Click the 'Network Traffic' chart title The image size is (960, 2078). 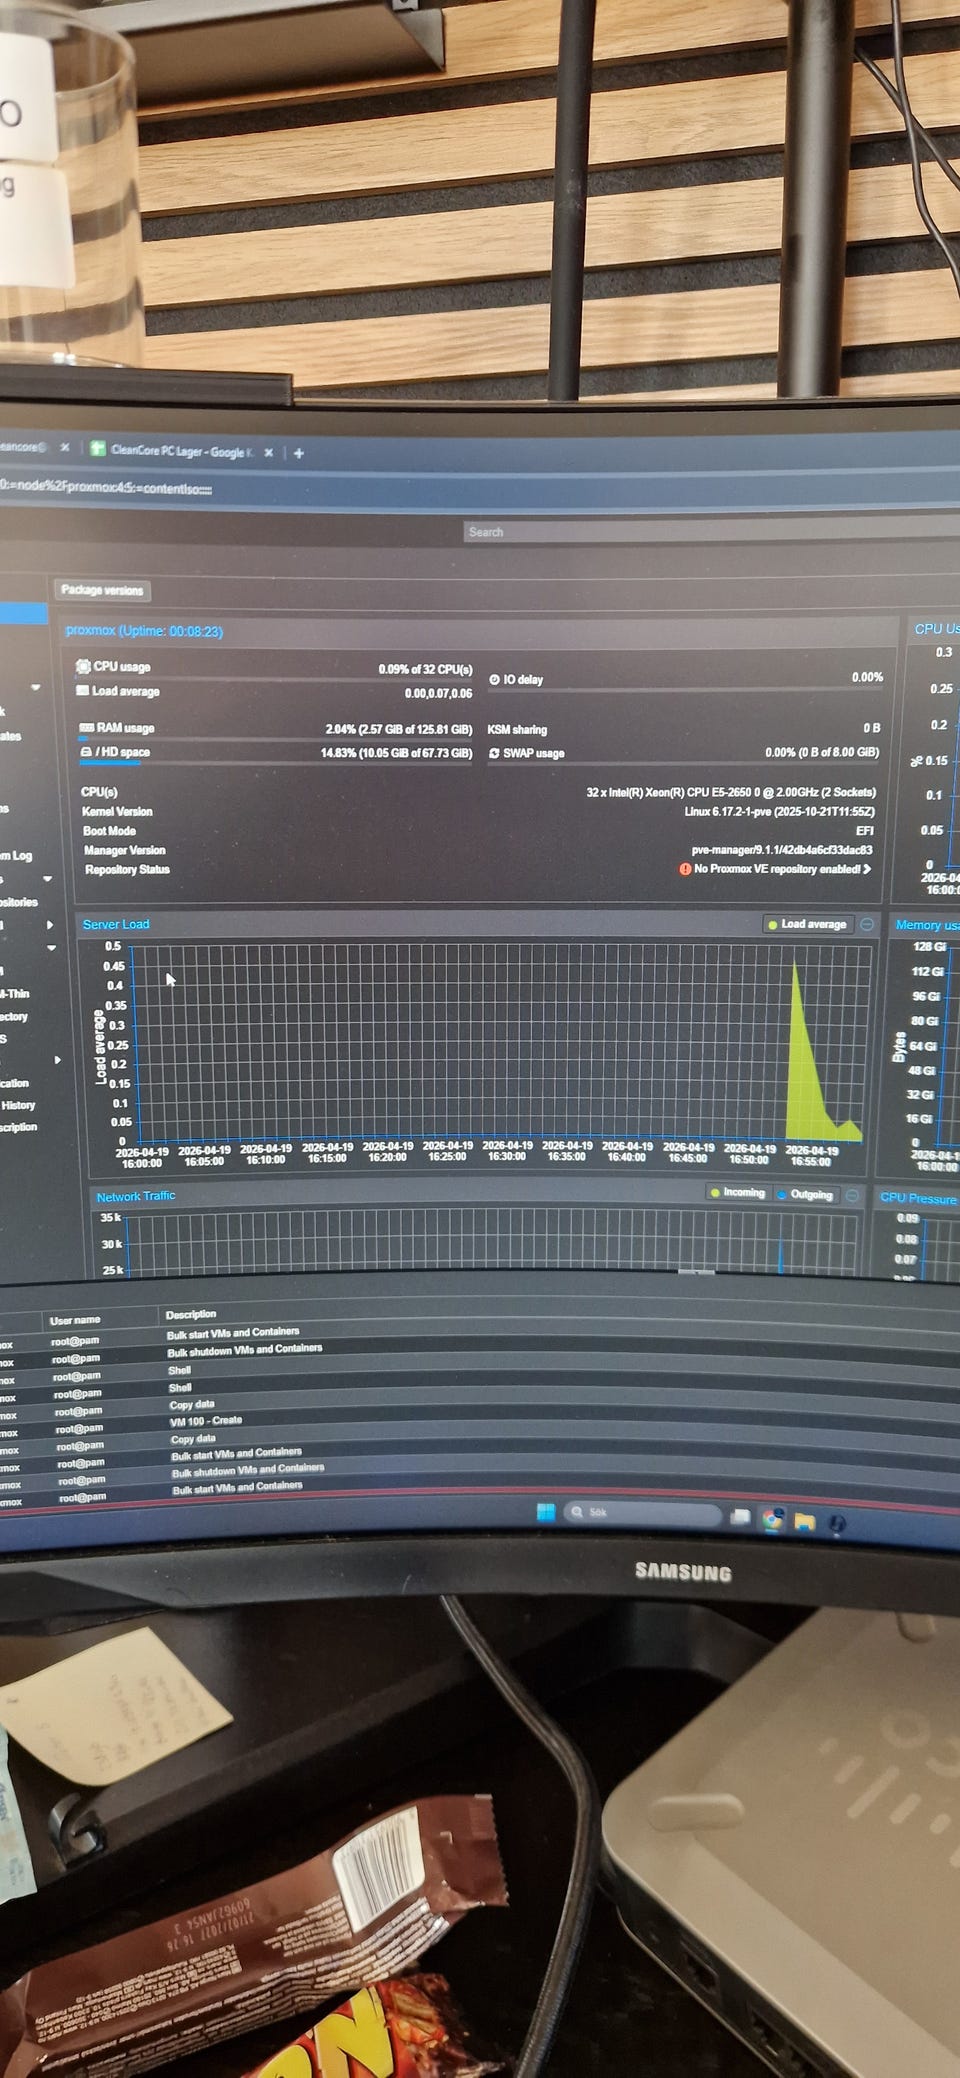tap(135, 1196)
